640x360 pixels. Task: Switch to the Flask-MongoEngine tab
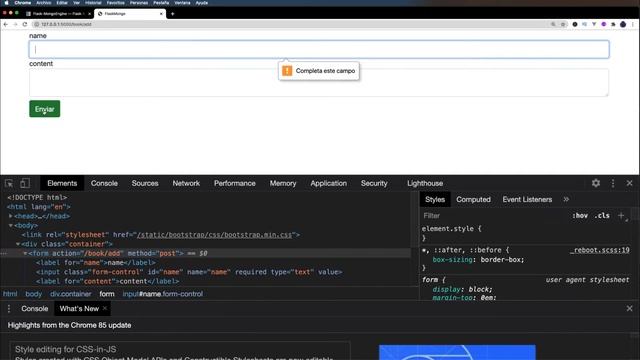[x=57, y=14]
